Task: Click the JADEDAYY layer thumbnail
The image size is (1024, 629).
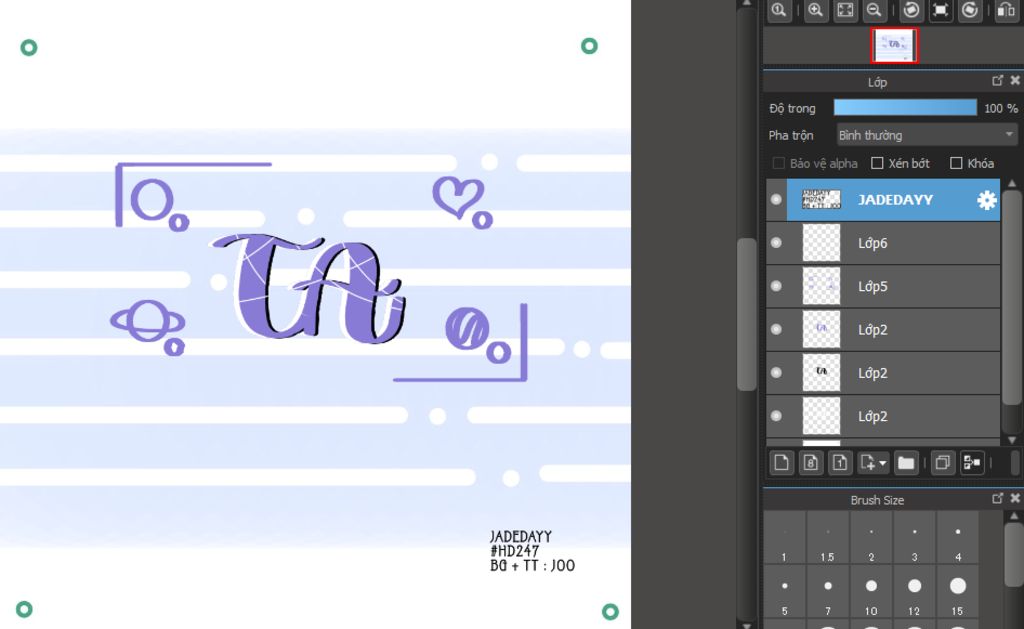Action: [x=821, y=199]
